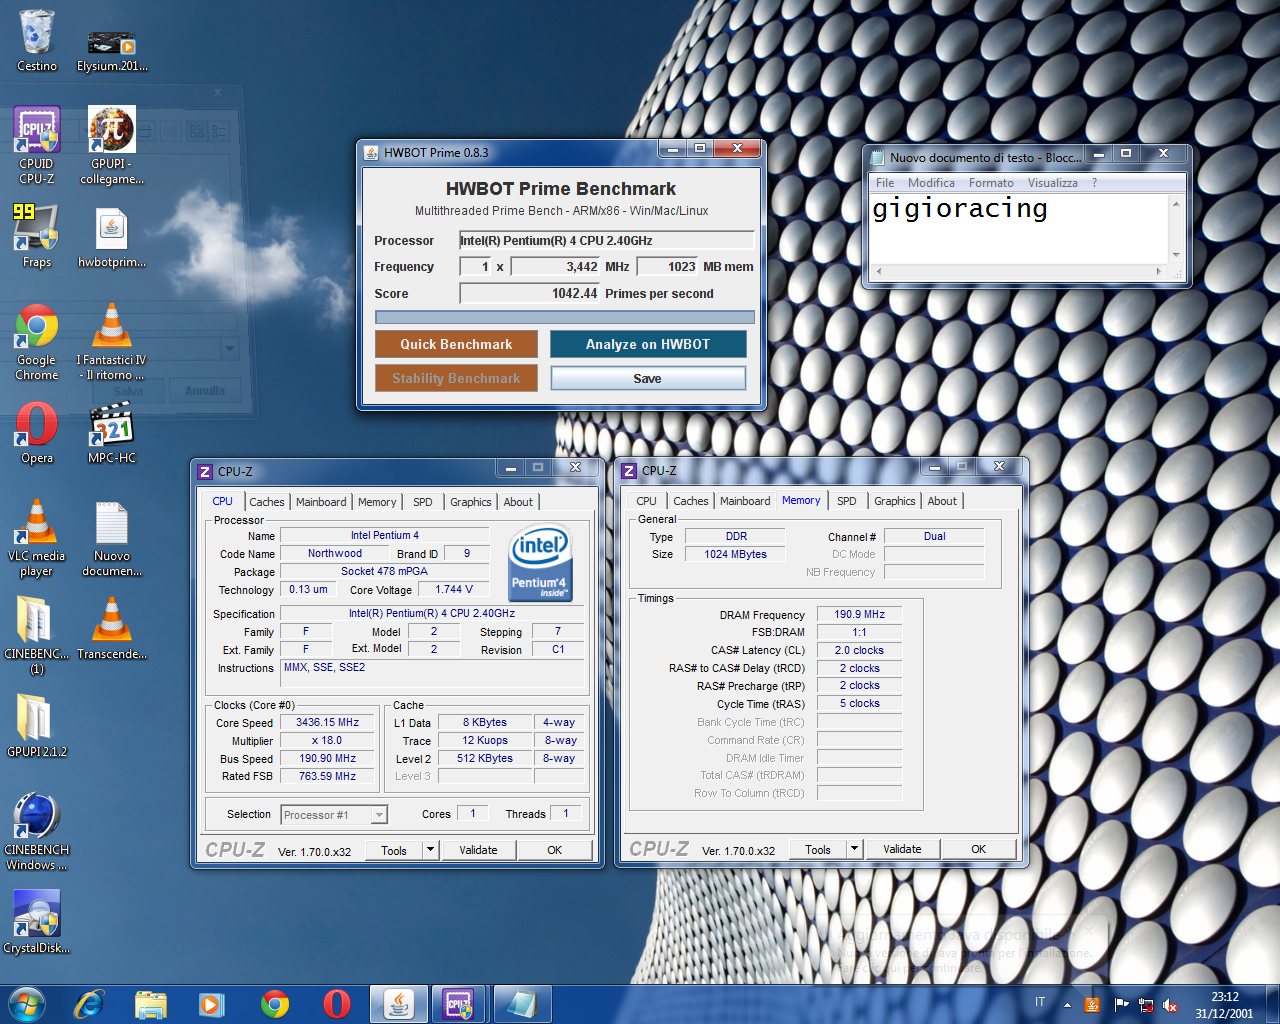
Task: Open the CINEBENC... (1) zip folder icon
Action: tap(37, 635)
